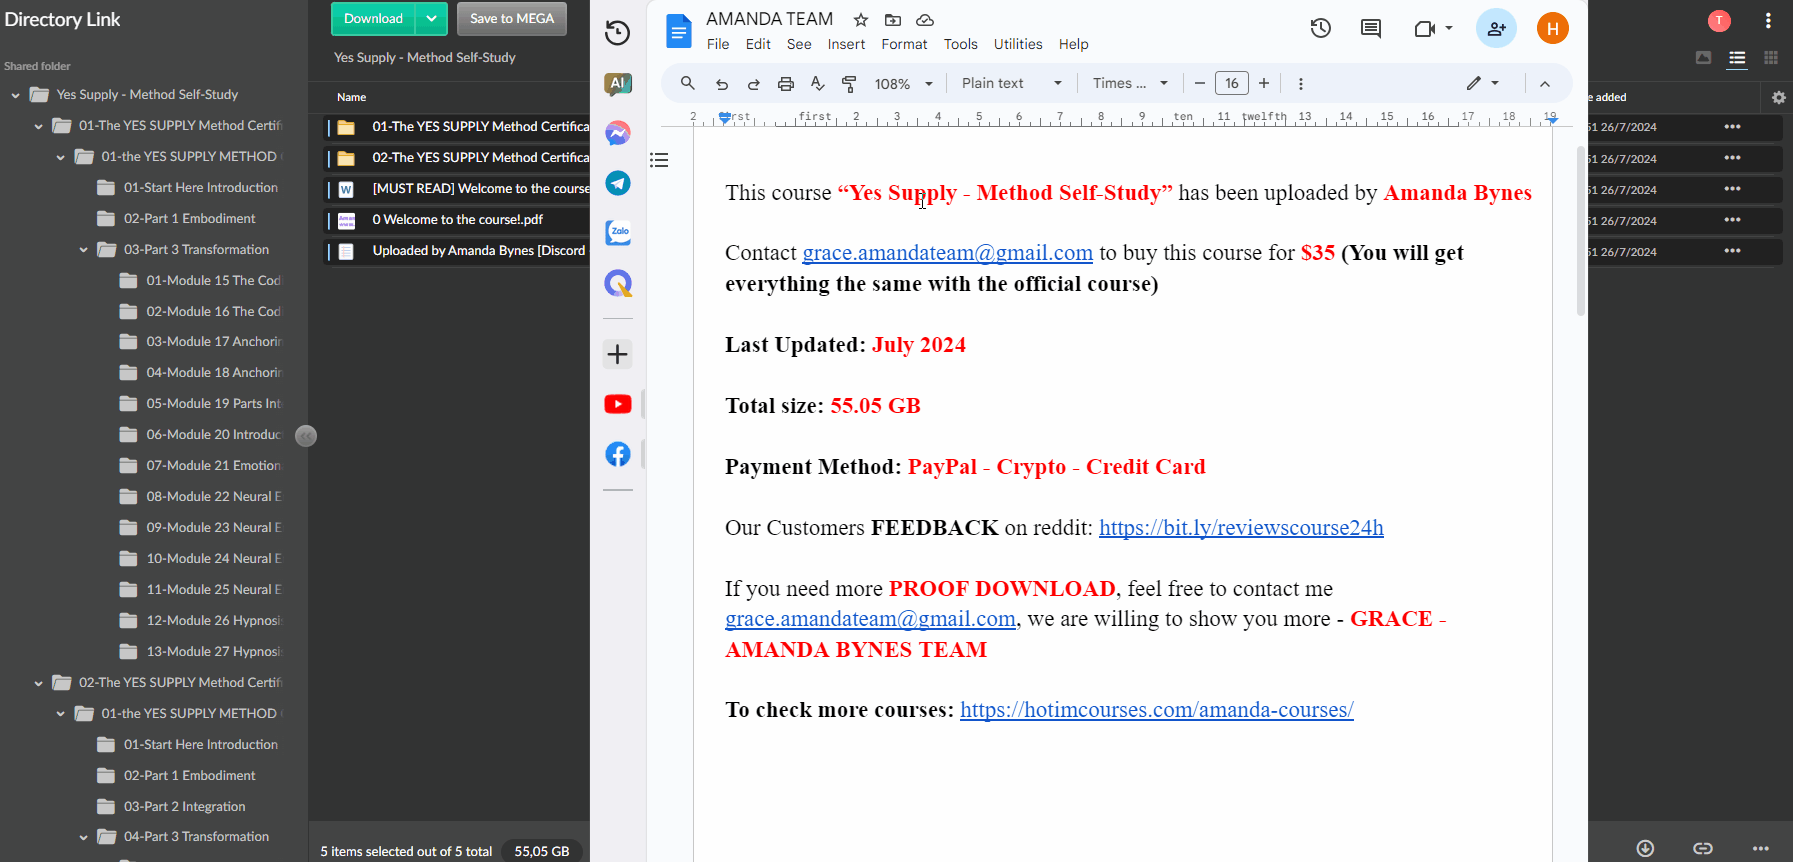Star the AMANDA TEAM document
This screenshot has width=1793, height=862.
click(860, 20)
